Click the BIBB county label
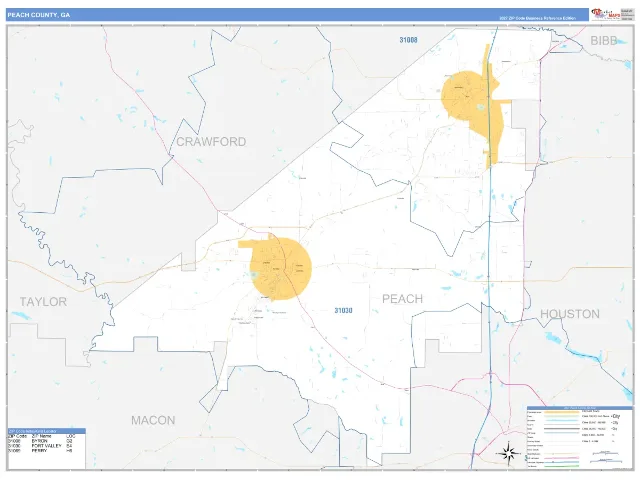Screen dimensions: 640x480 [x=604, y=40]
